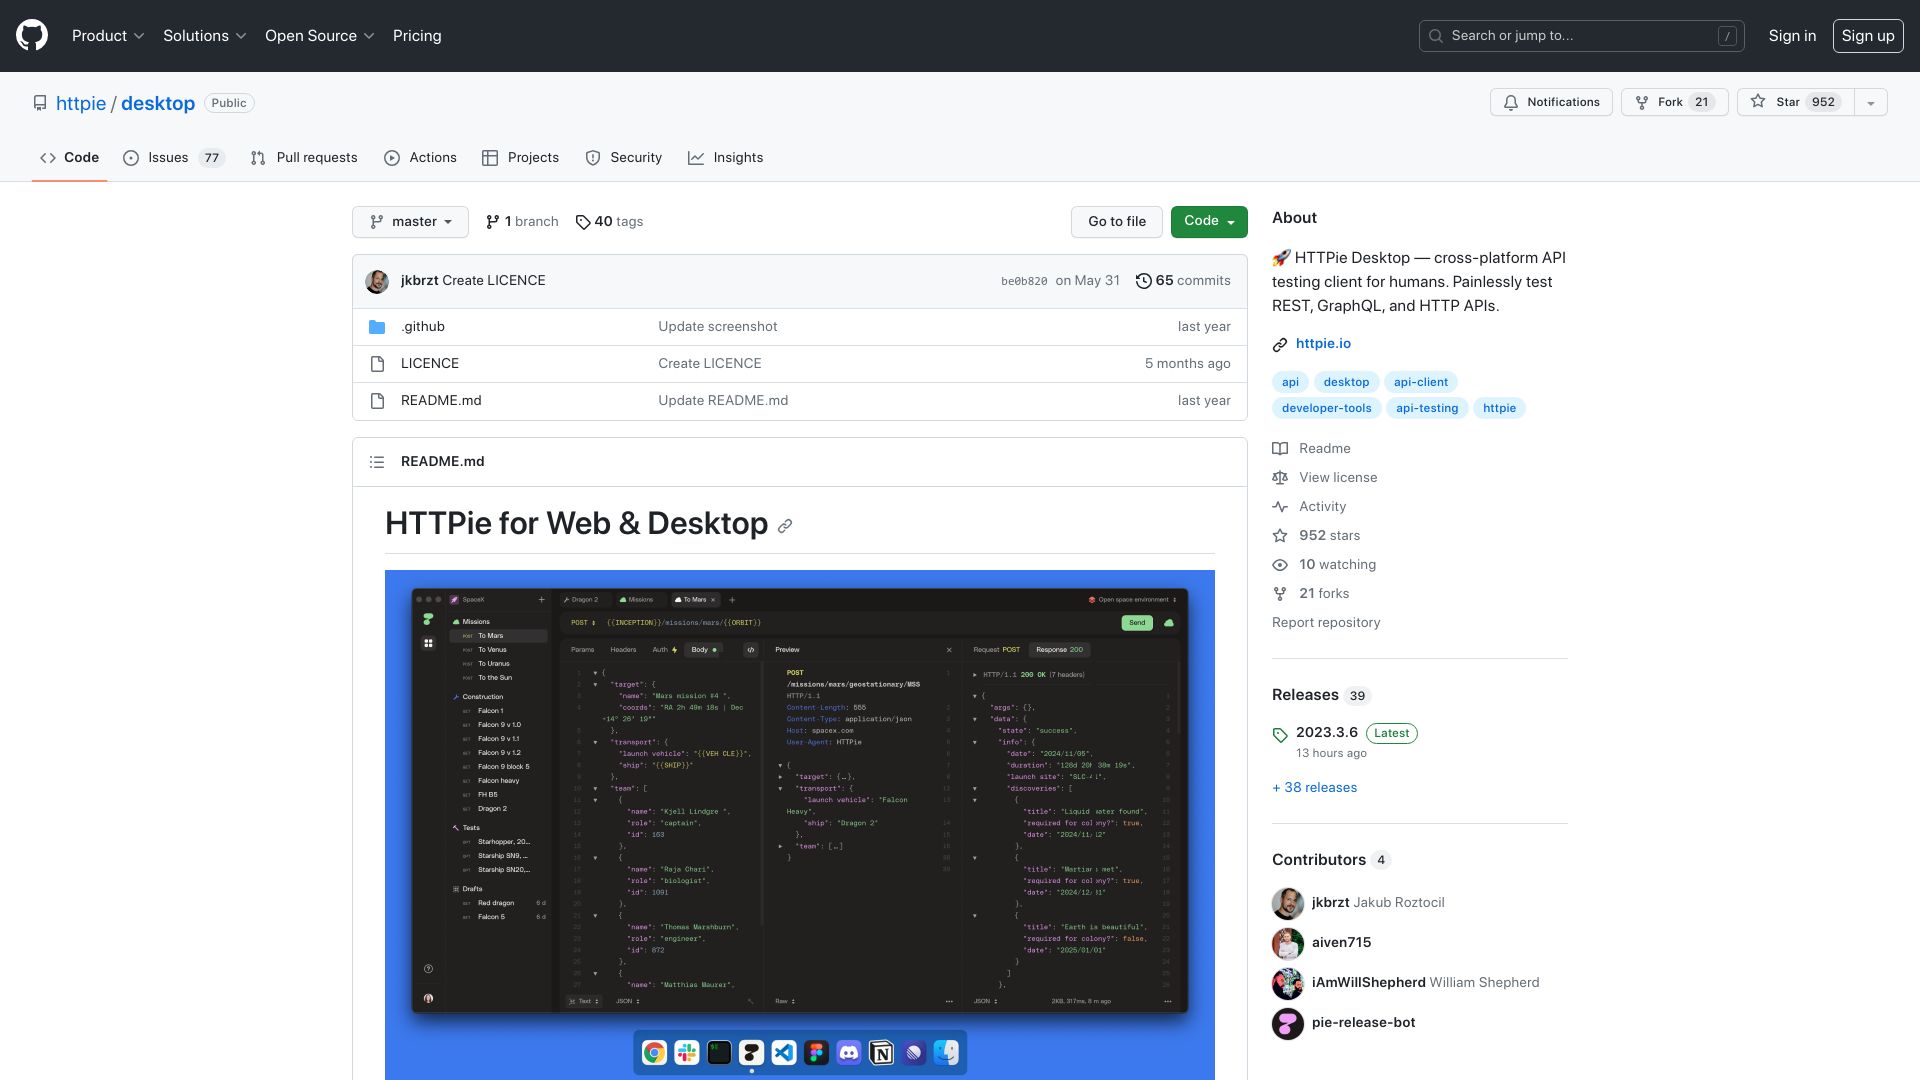Click the branch icon for 1 branch
Viewport: 1920px width, 1080px height.
coord(493,222)
